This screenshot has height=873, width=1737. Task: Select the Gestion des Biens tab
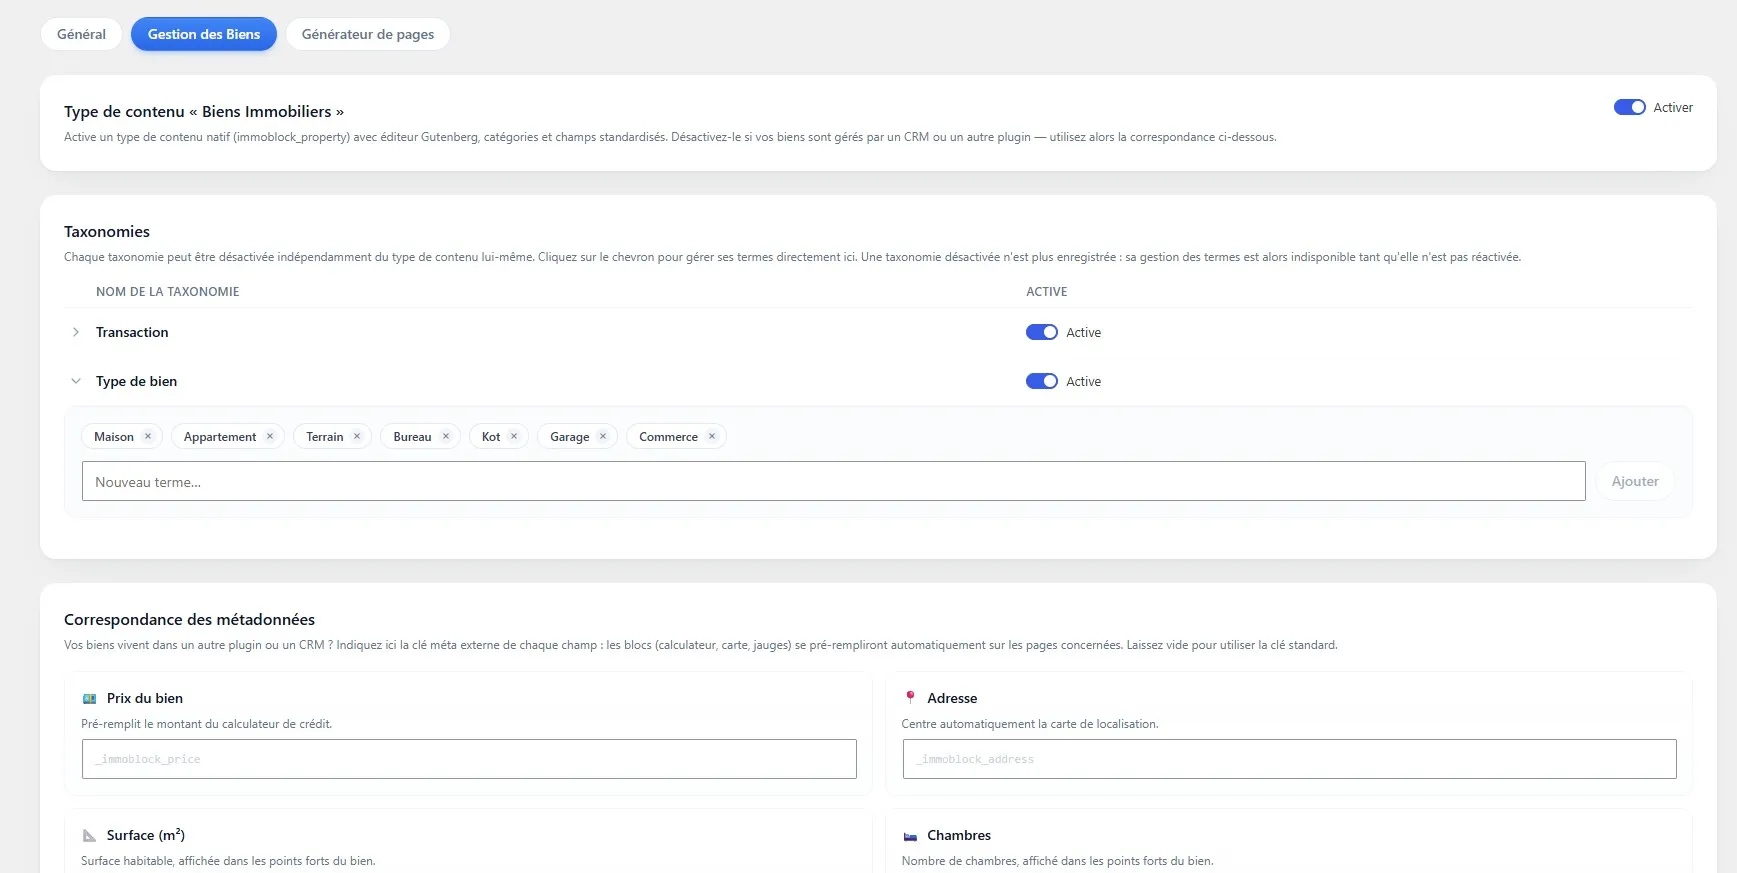click(204, 34)
